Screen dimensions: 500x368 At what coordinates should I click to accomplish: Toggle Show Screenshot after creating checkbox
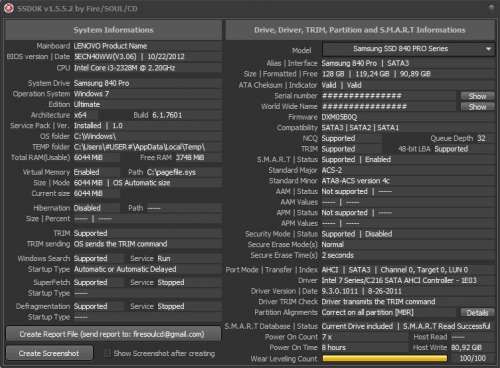(107, 353)
